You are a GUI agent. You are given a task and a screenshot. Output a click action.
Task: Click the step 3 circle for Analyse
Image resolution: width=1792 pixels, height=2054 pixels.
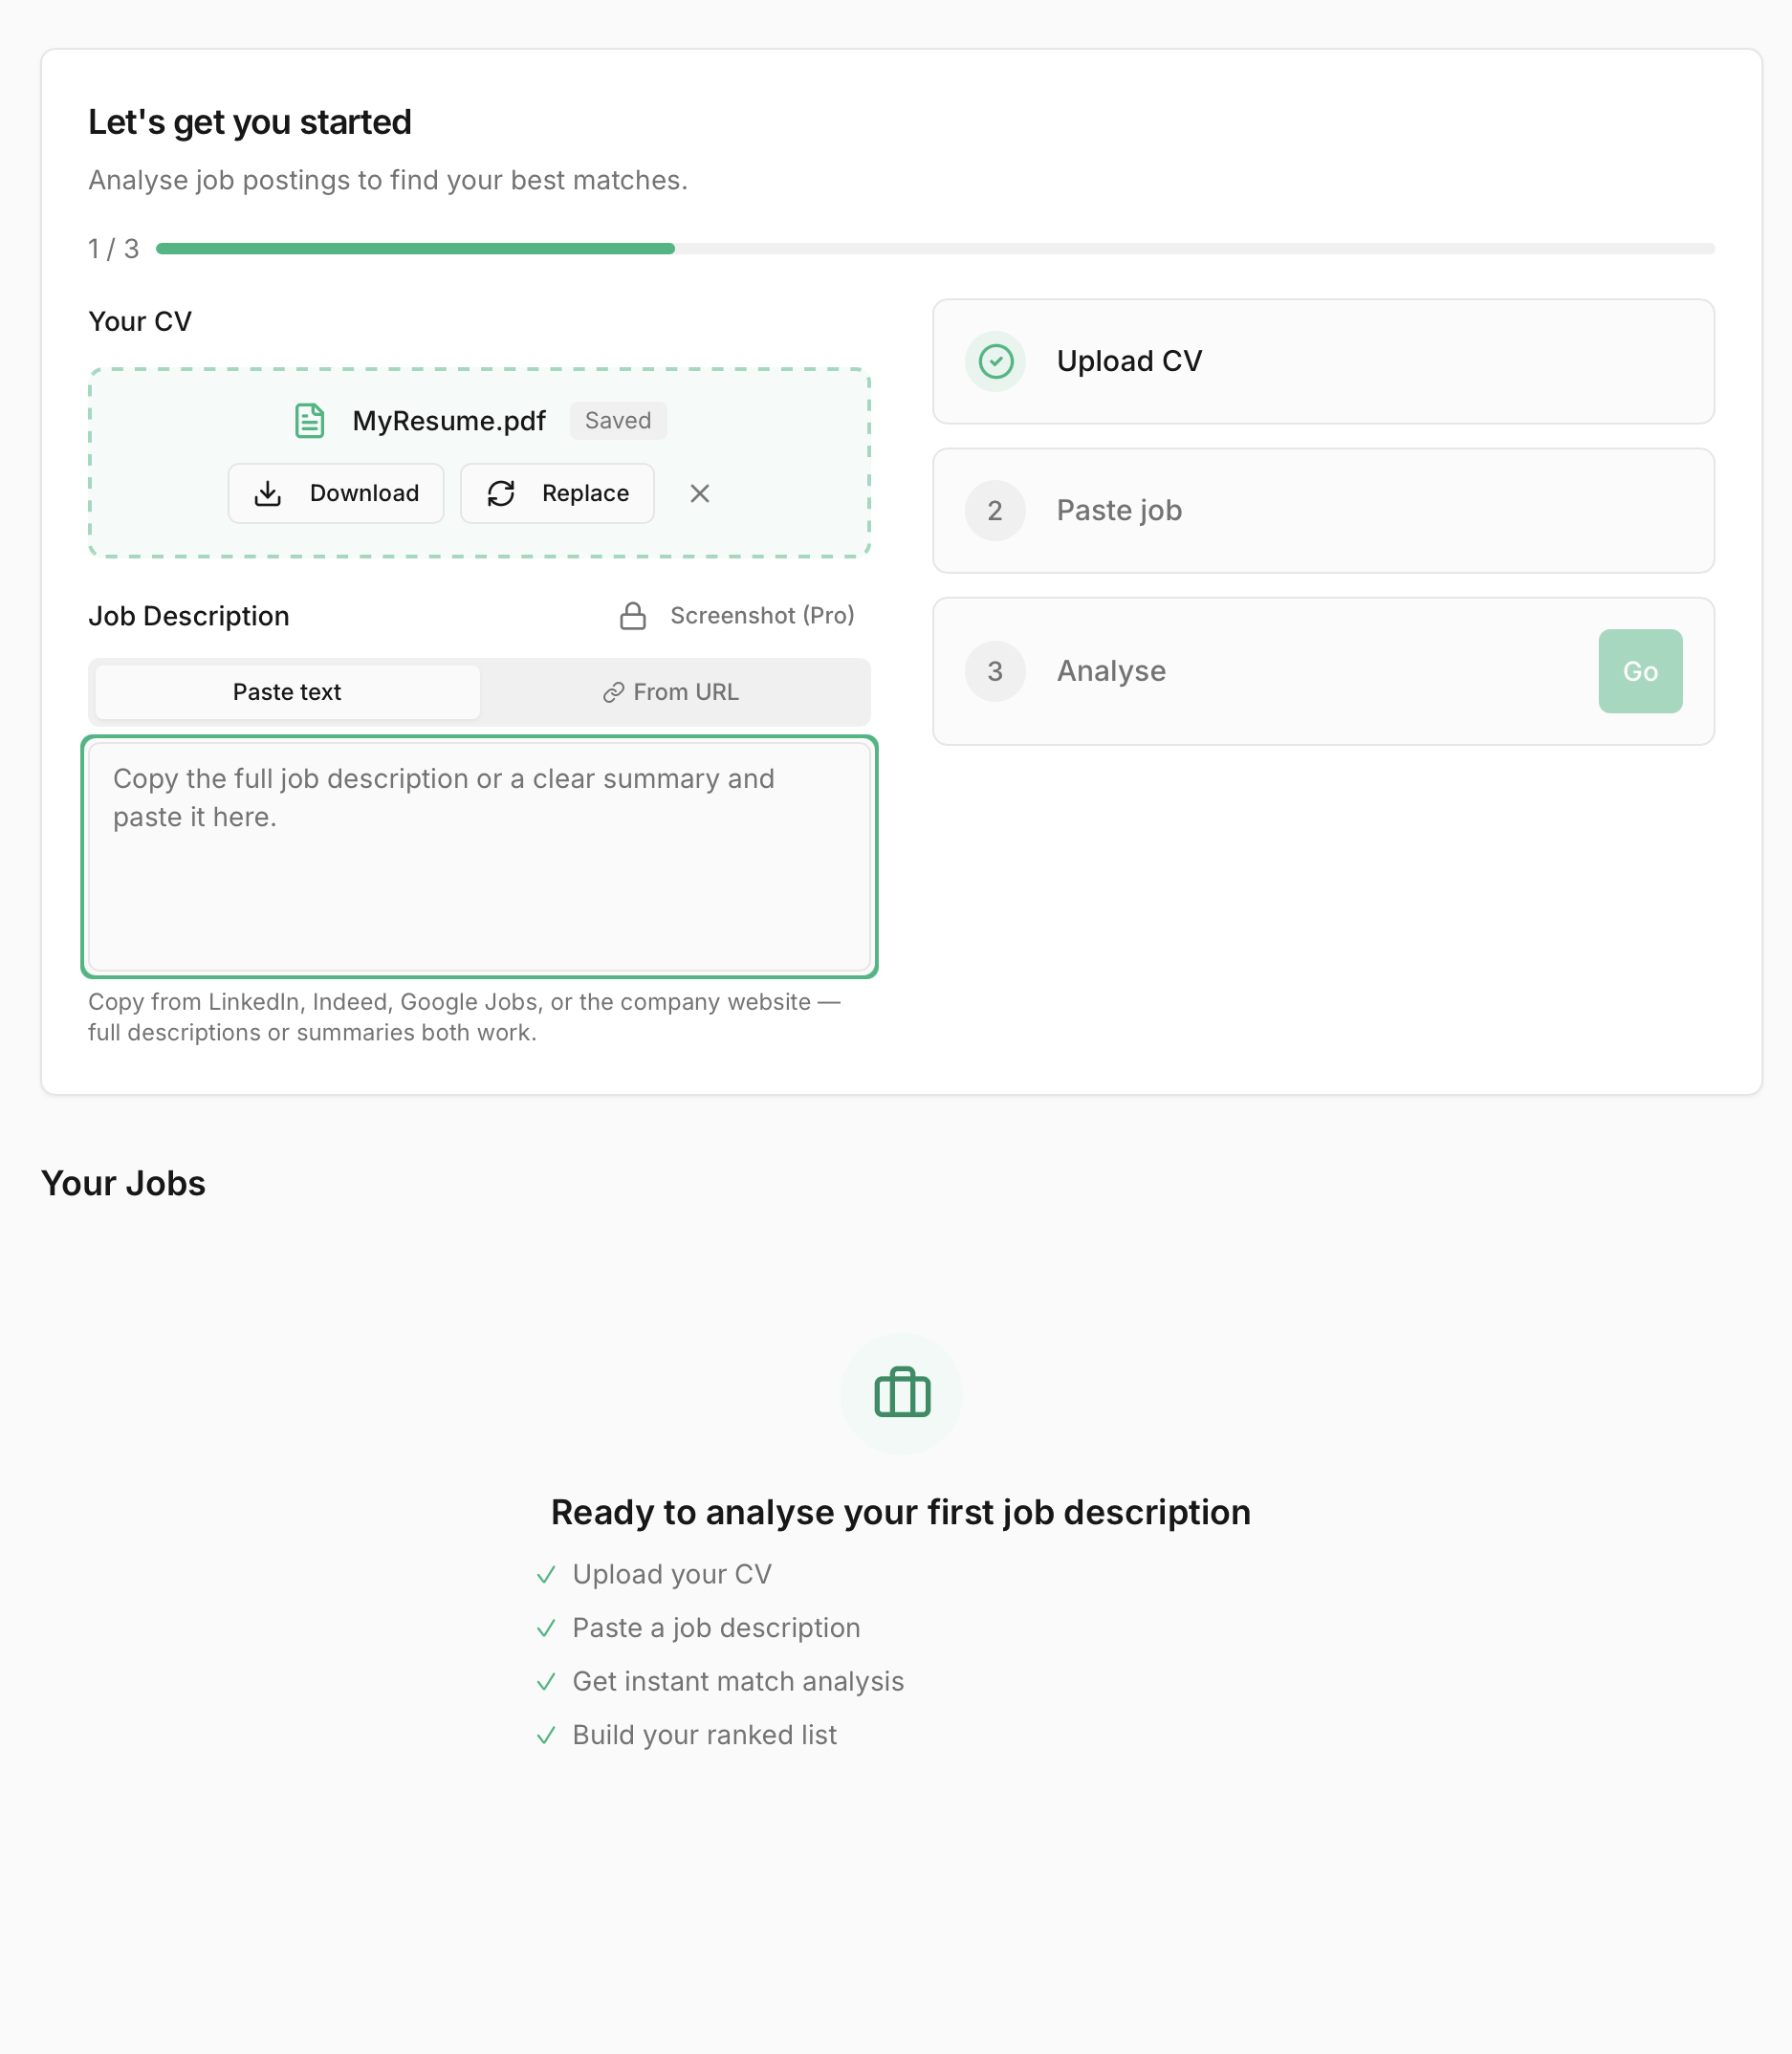point(995,671)
